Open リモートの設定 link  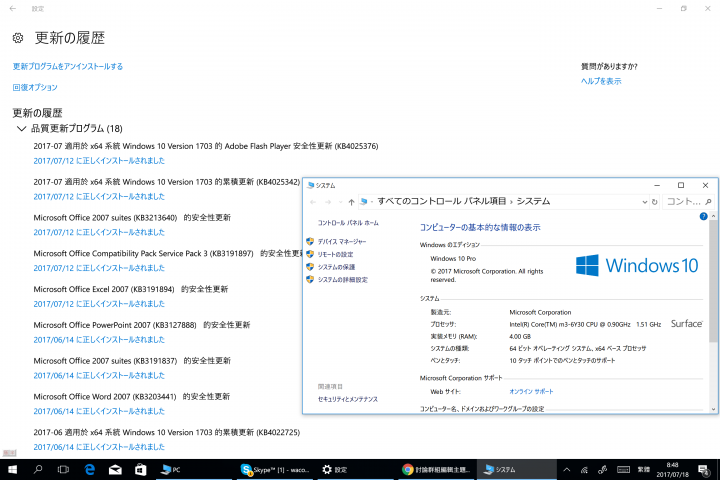tap(335, 254)
